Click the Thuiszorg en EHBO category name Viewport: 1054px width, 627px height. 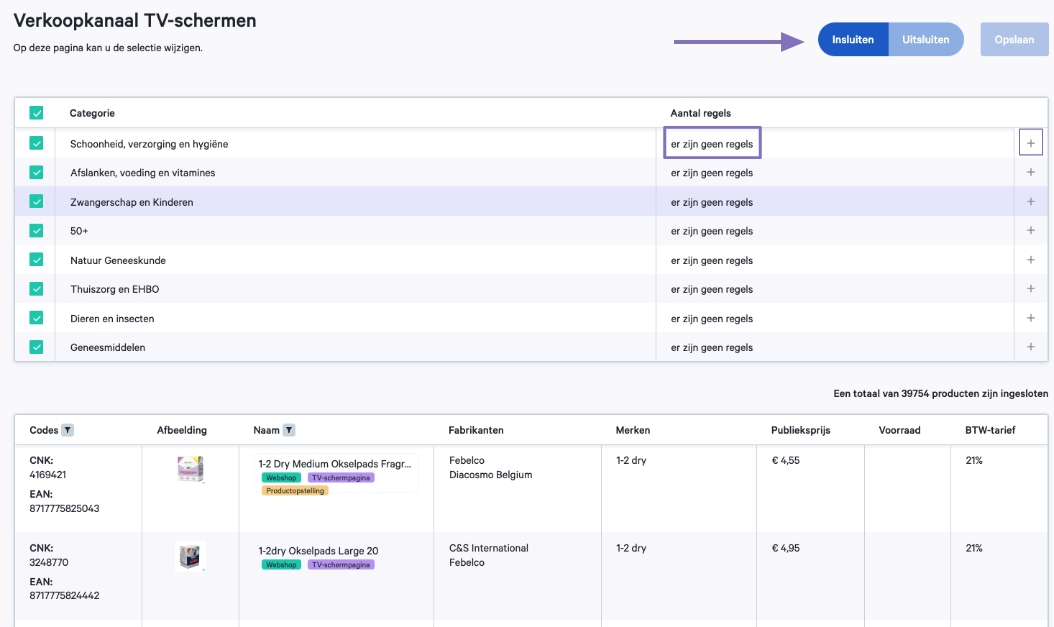coord(115,289)
